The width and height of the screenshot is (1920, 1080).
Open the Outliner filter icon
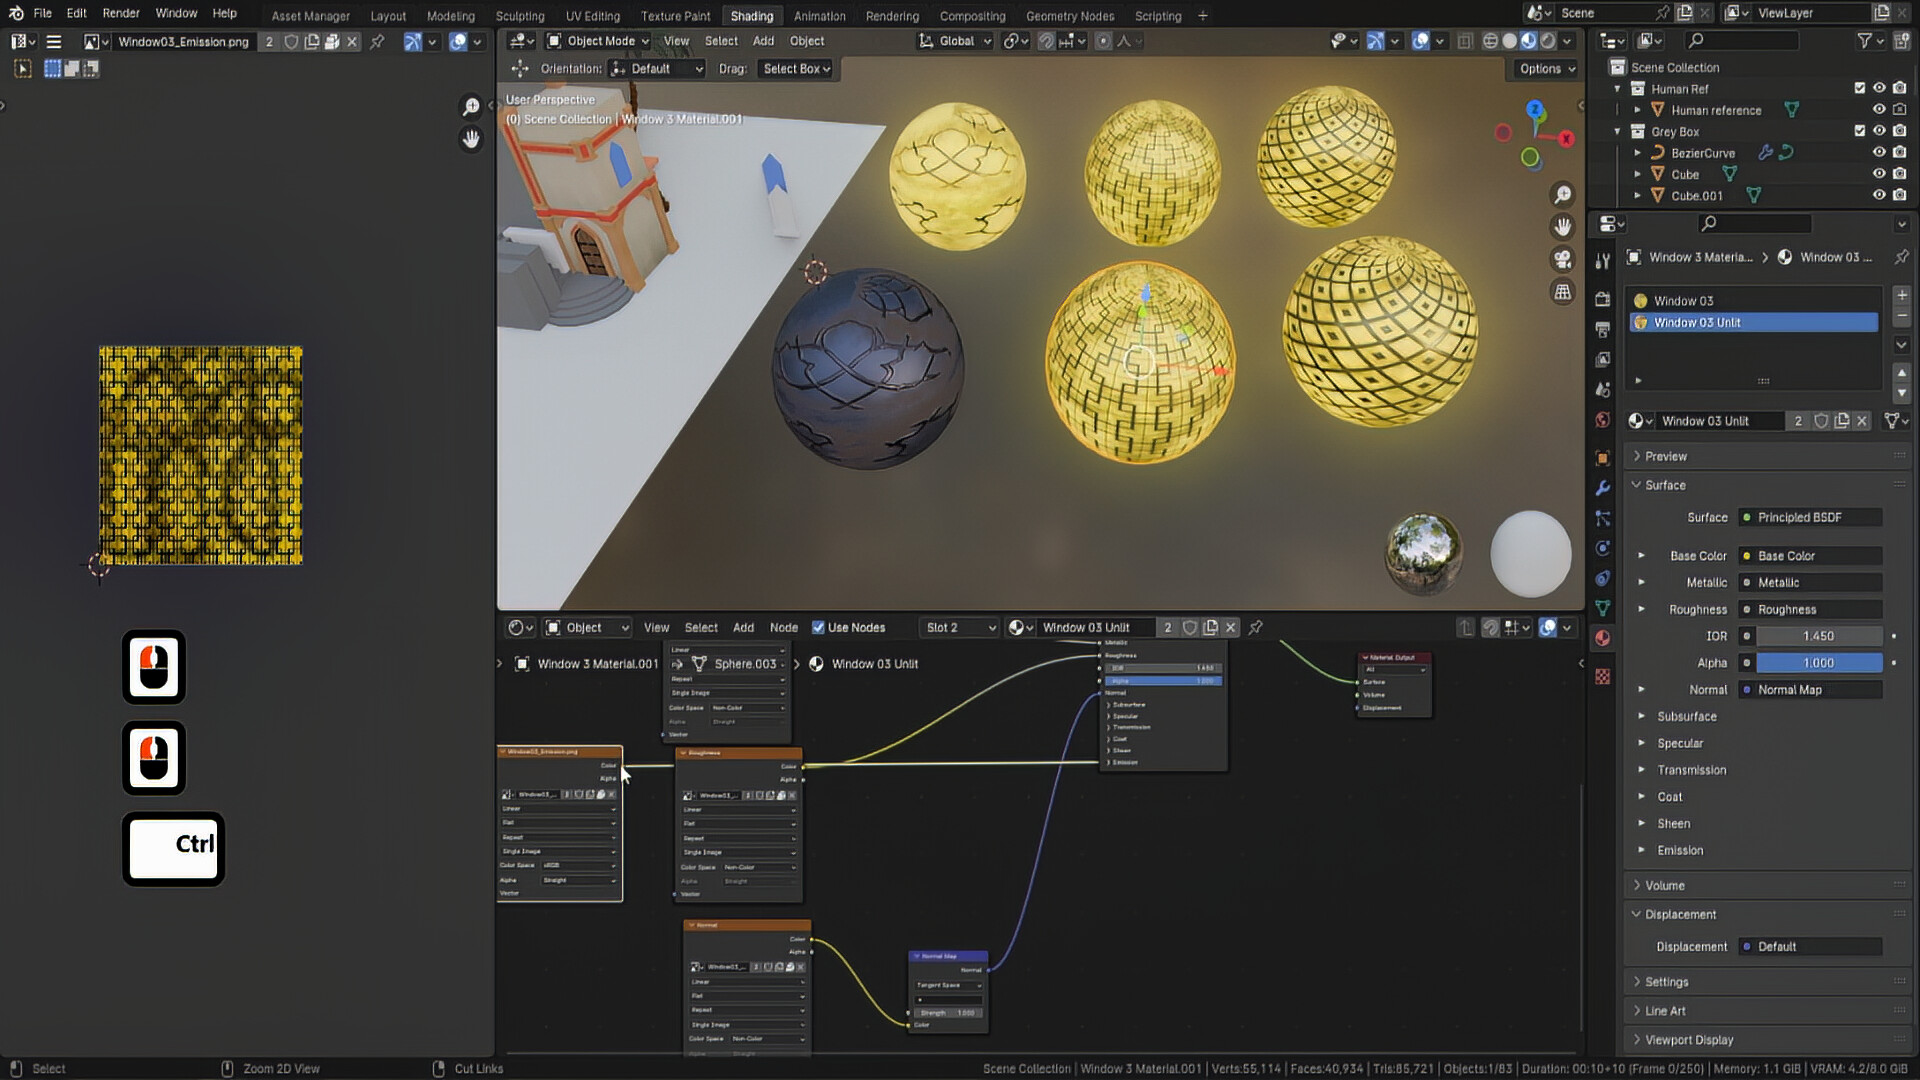[1866, 41]
